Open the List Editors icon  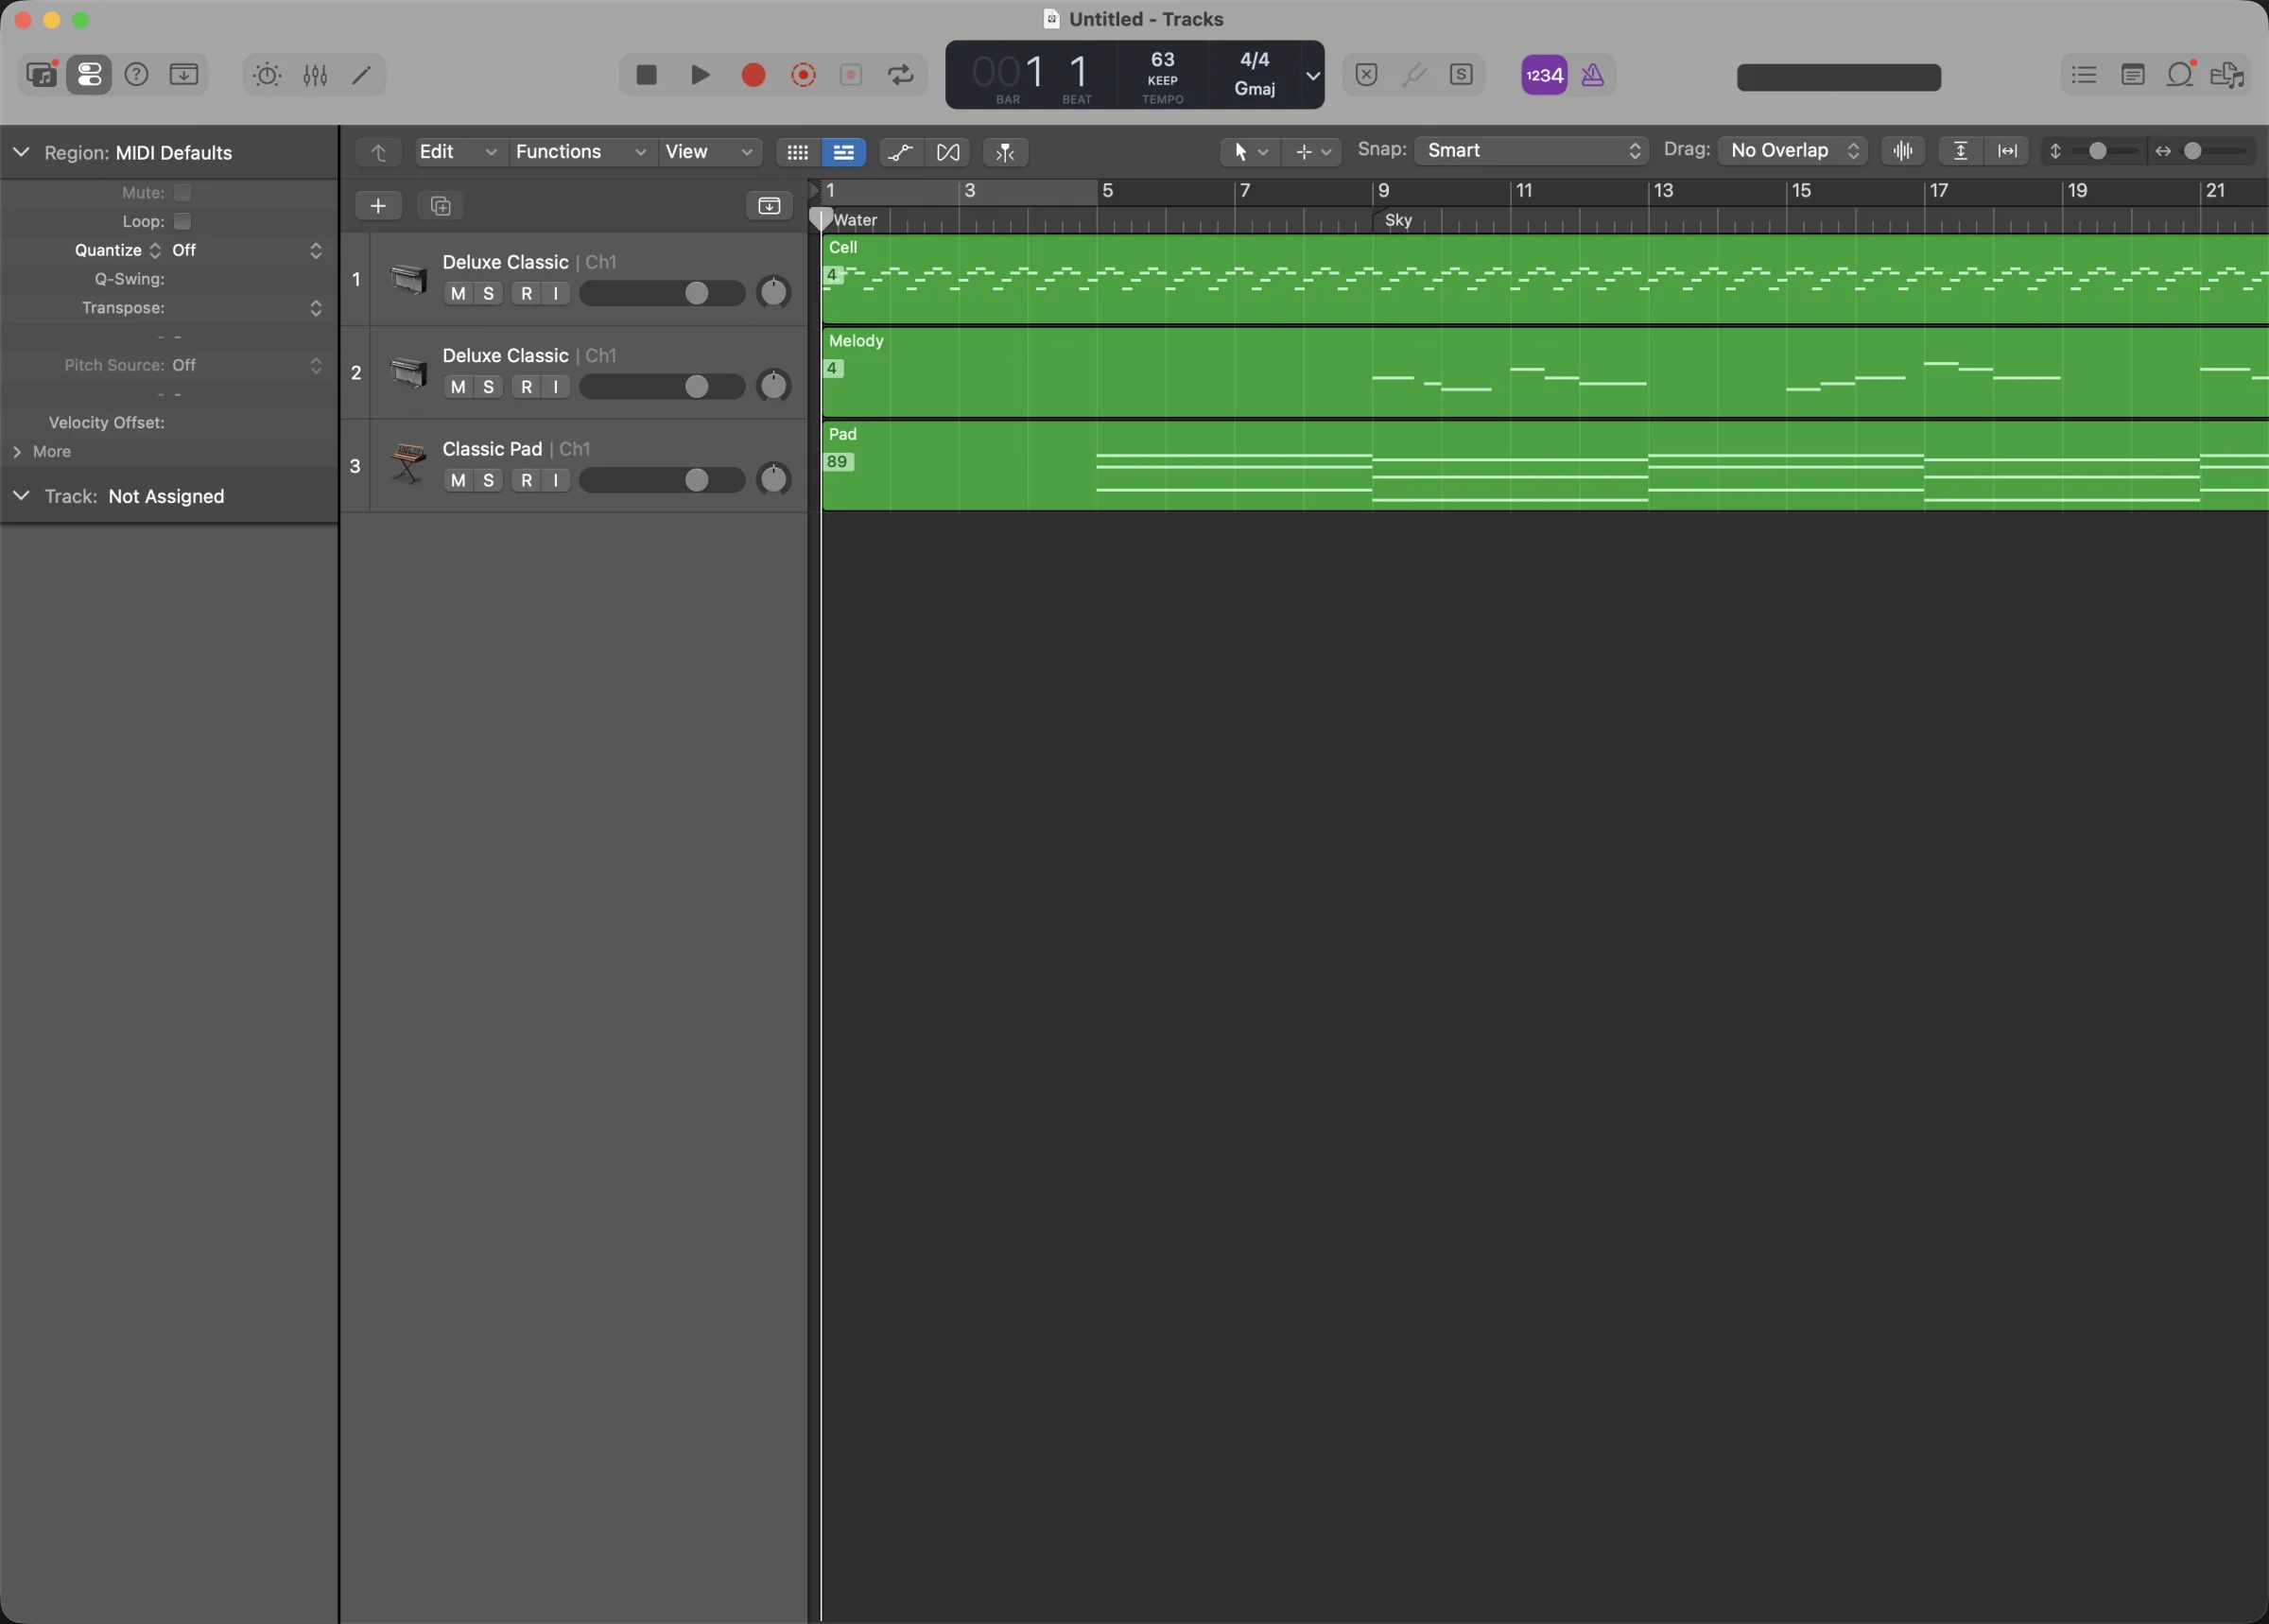click(2084, 75)
